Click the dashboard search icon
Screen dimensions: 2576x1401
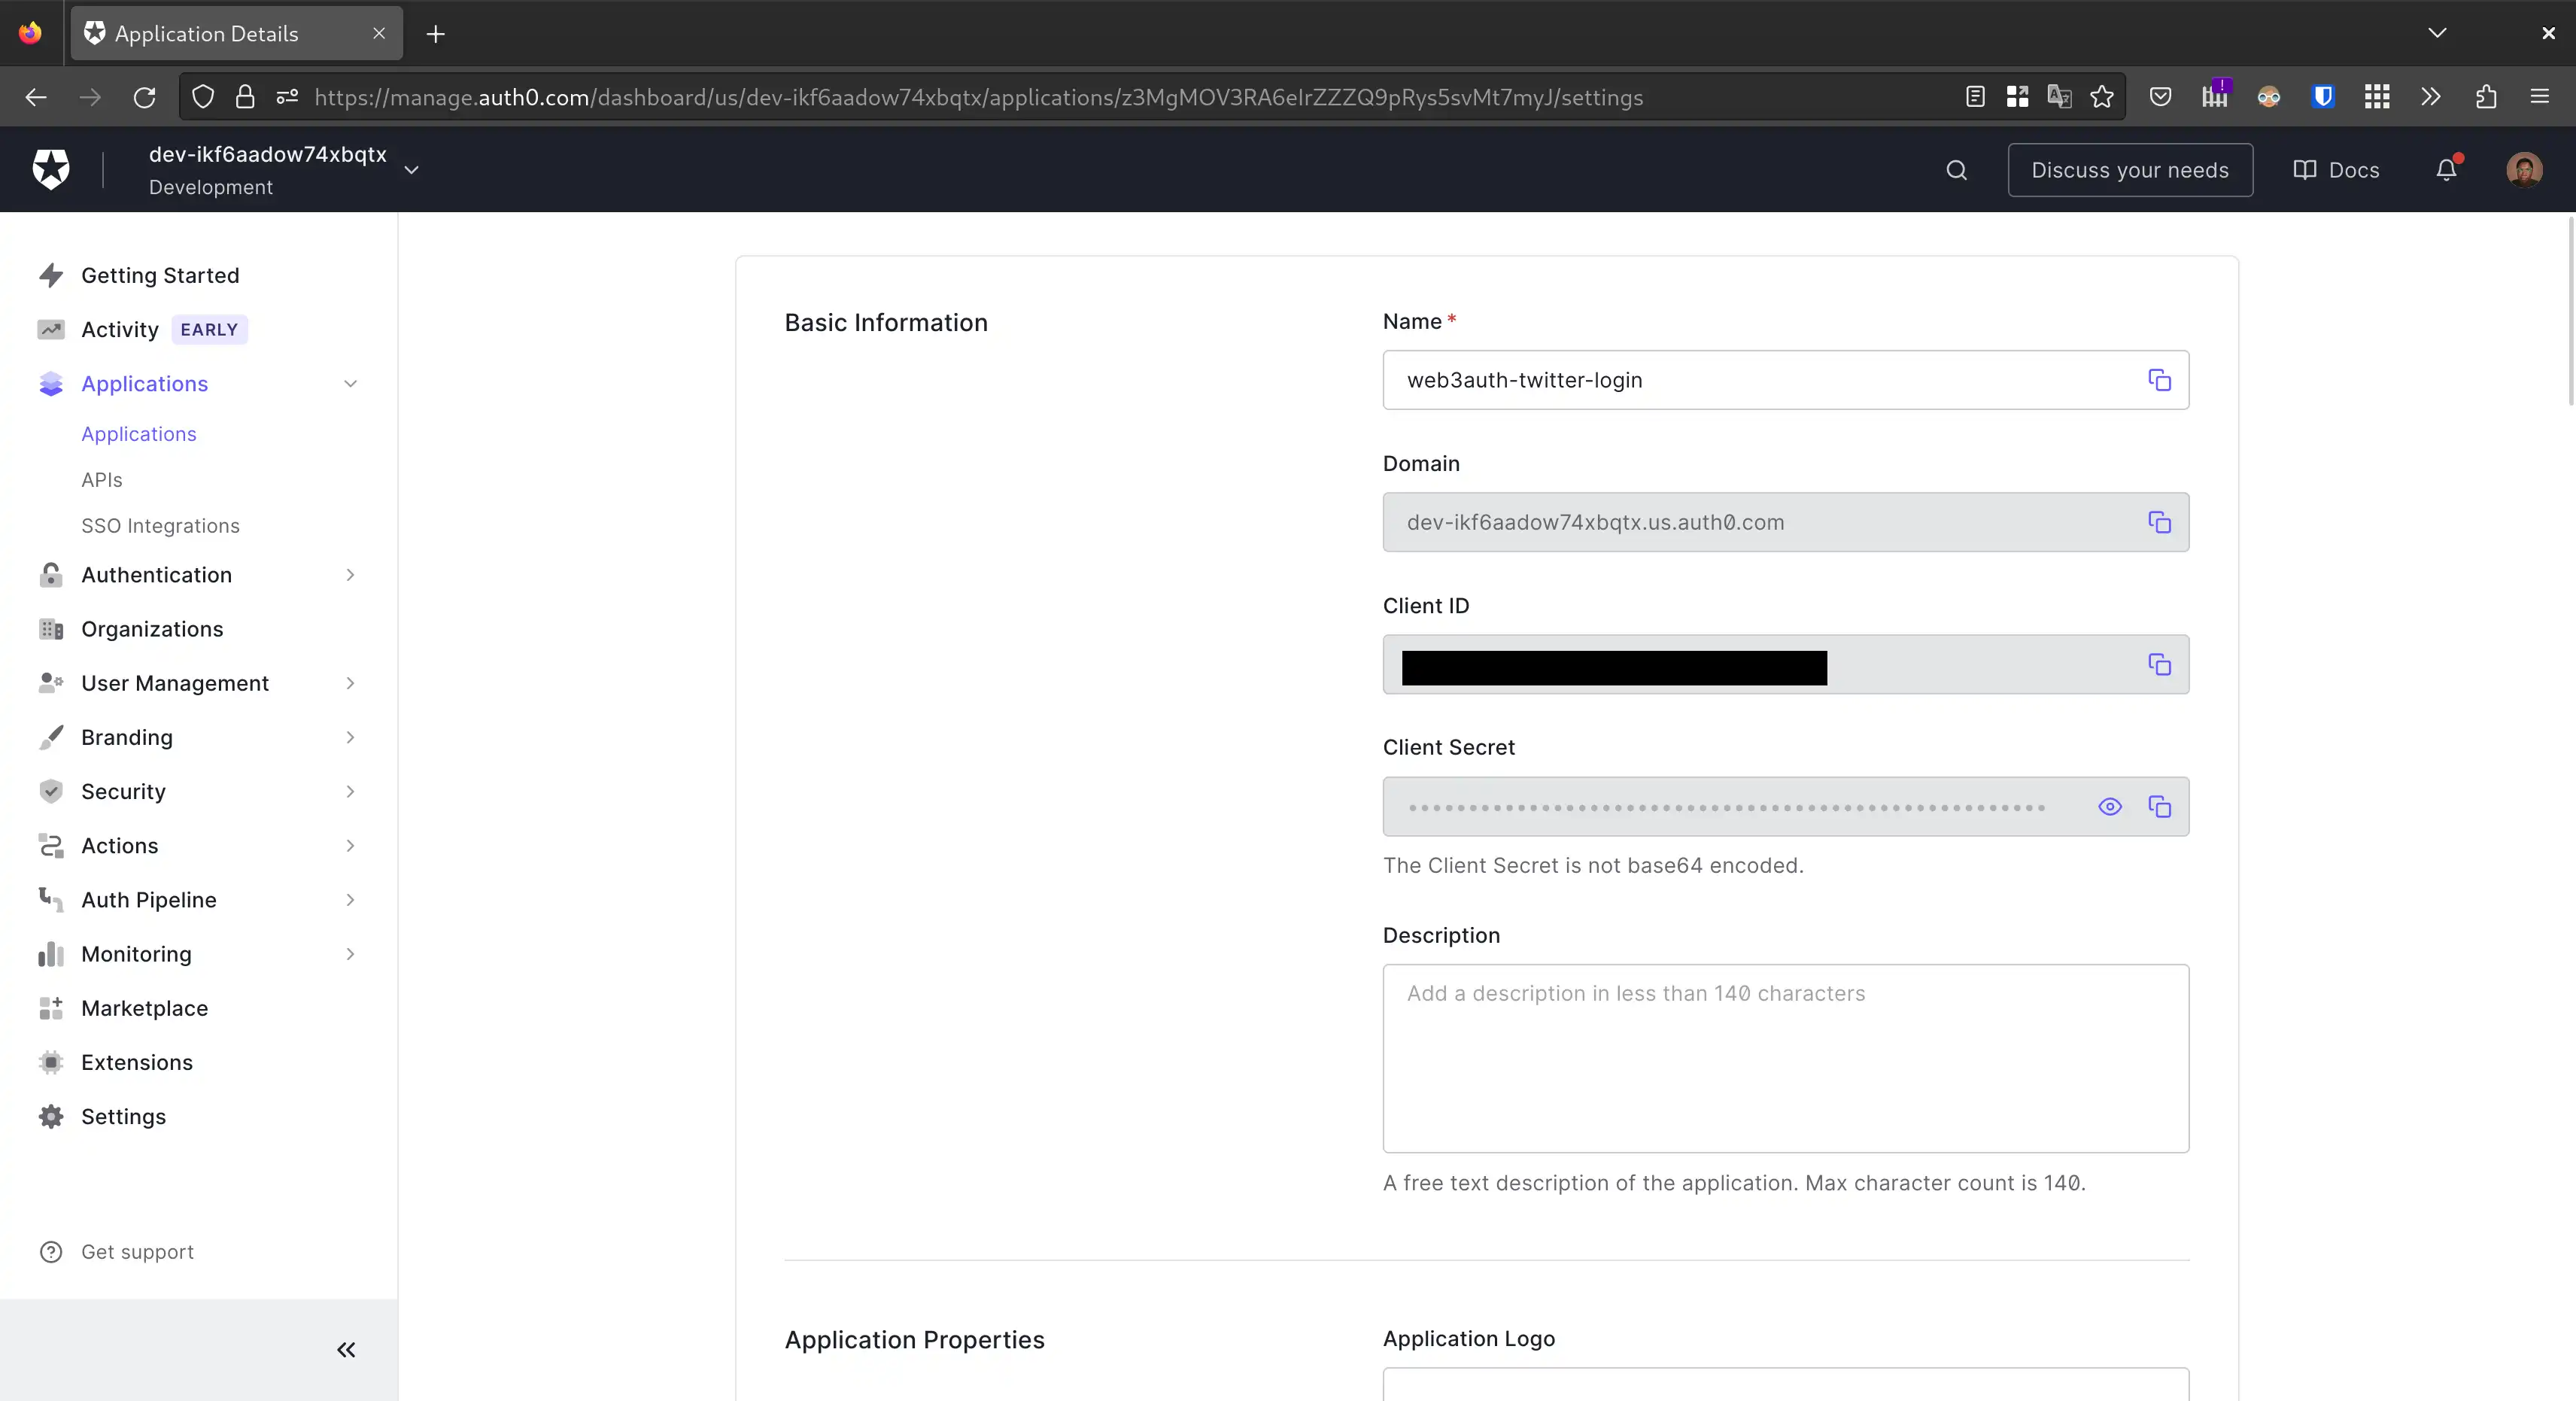[1956, 170]
